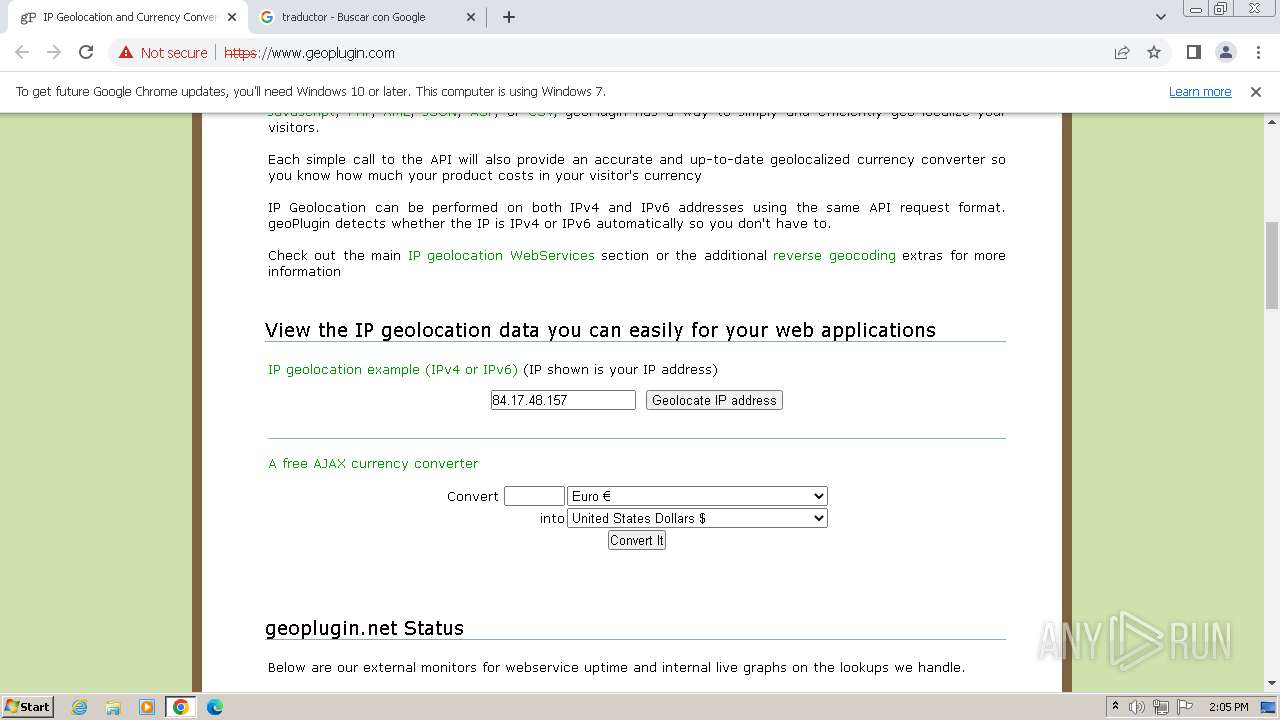
Task: Open the browser side panel icon
Action: pos(1194,53)
